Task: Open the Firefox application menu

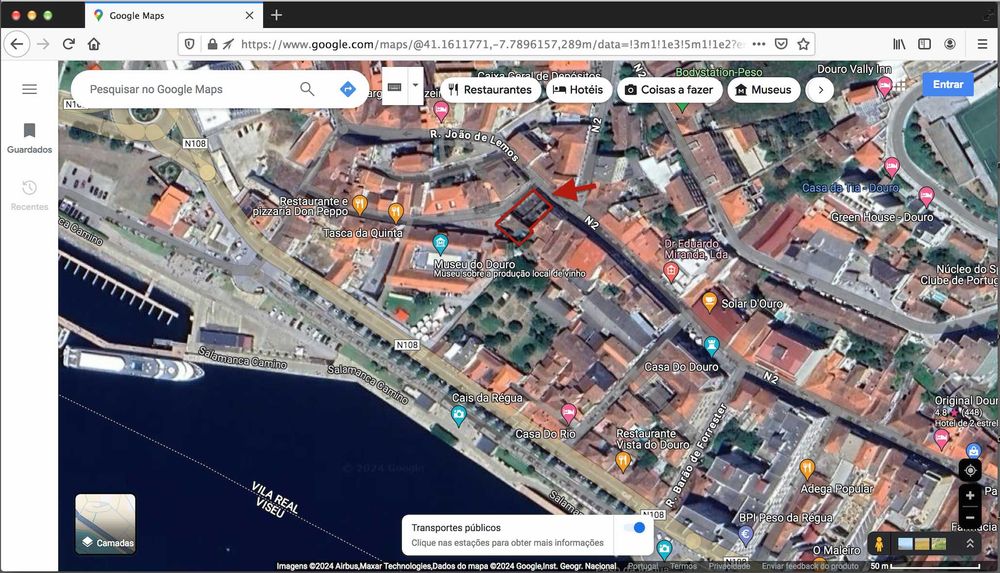Action: [x=983, y=44]
